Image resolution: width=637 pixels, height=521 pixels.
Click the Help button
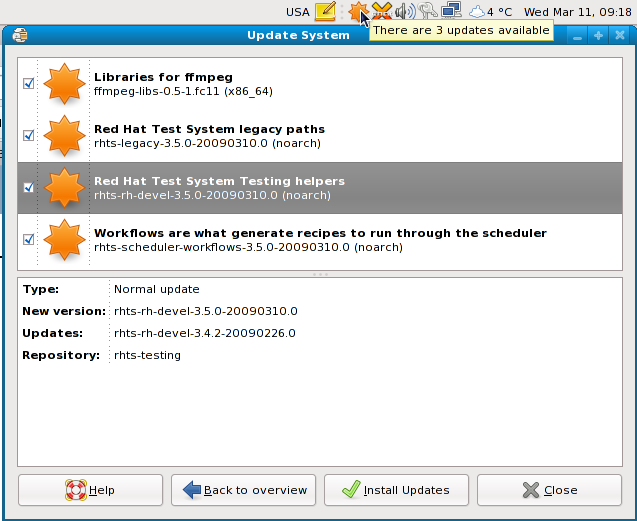coord(91,490)
